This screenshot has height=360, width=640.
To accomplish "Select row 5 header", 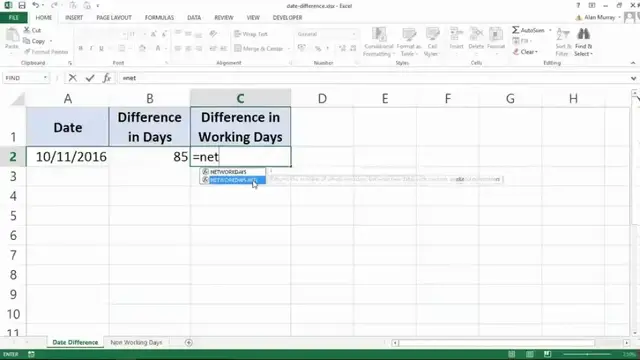I will coord(13,216).
